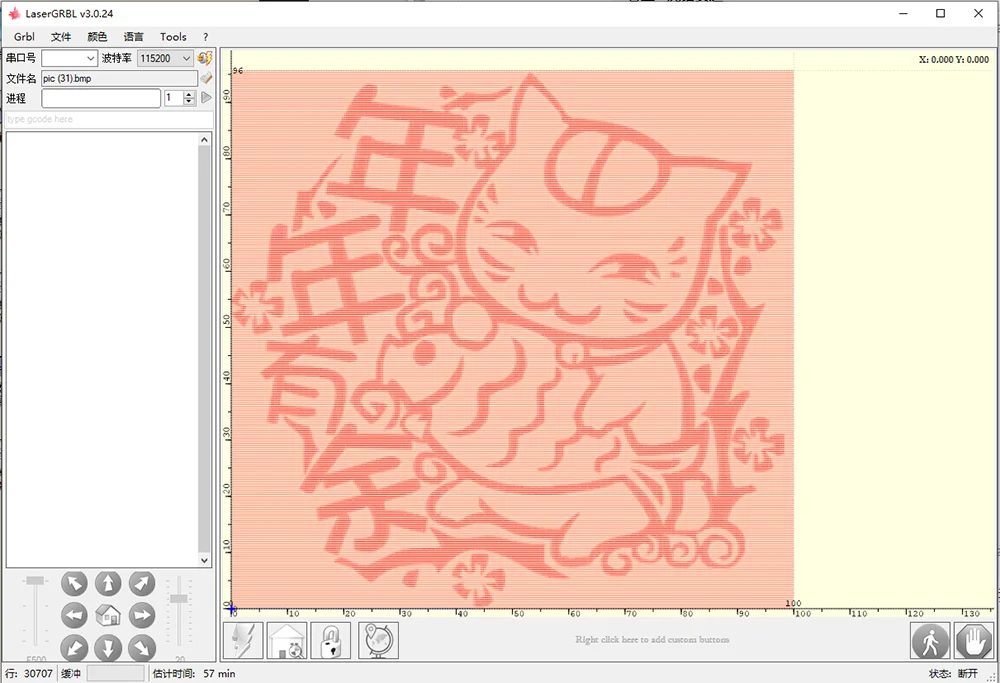Click the log scrollbar down arrow
Image resolution: width=1000 pixels, height=683 pixels.
point(204,560)
